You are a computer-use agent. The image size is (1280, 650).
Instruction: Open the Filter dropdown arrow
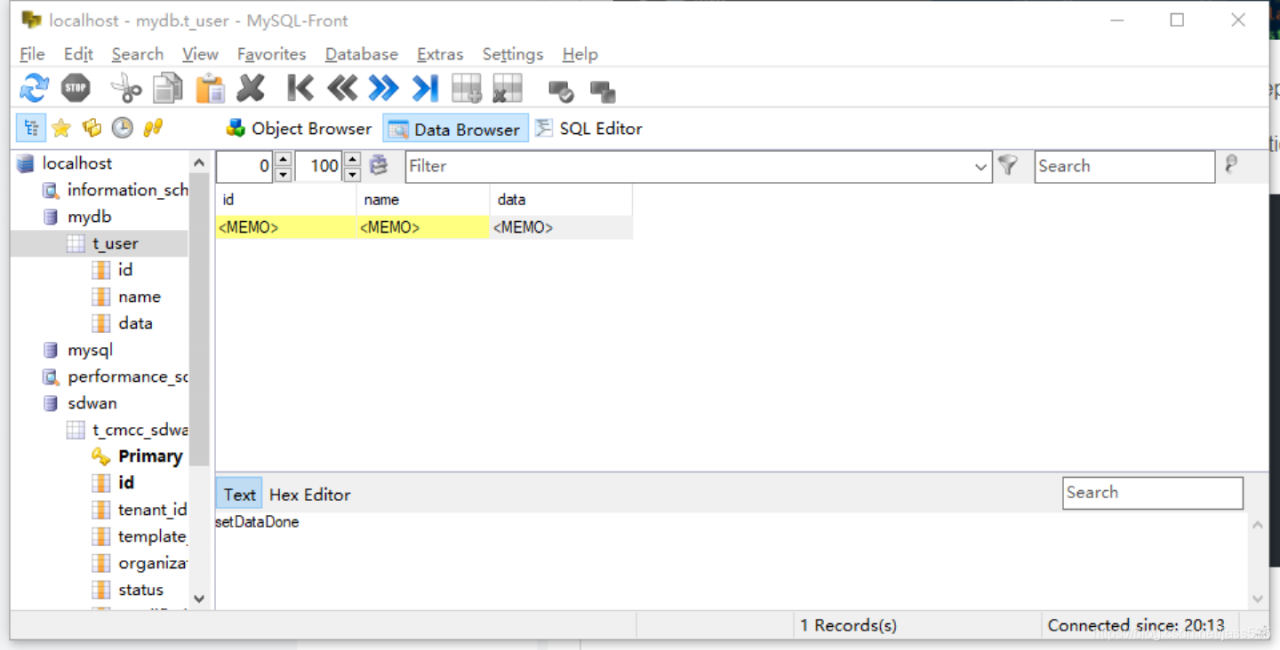click(x=981, y=167)
